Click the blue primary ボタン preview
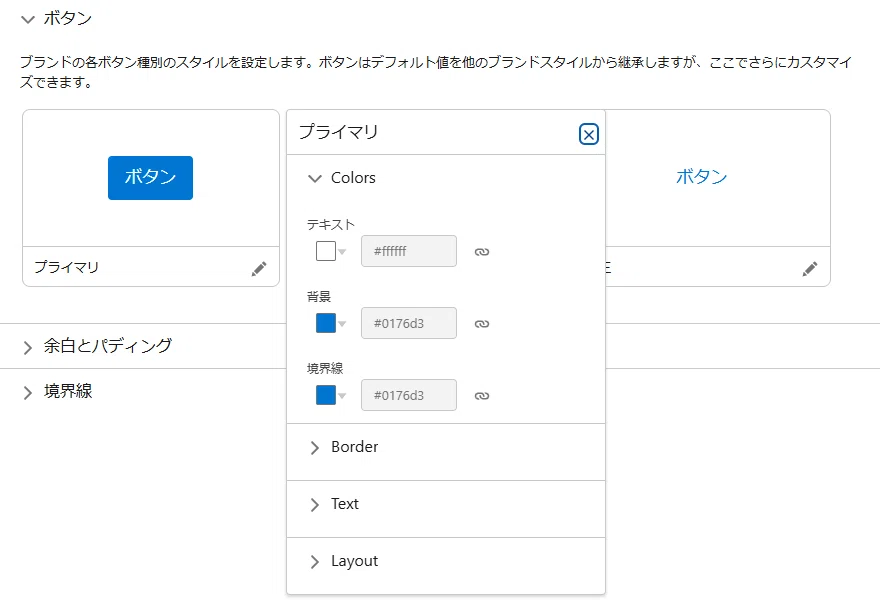The image size is (880, 612). 150,177
